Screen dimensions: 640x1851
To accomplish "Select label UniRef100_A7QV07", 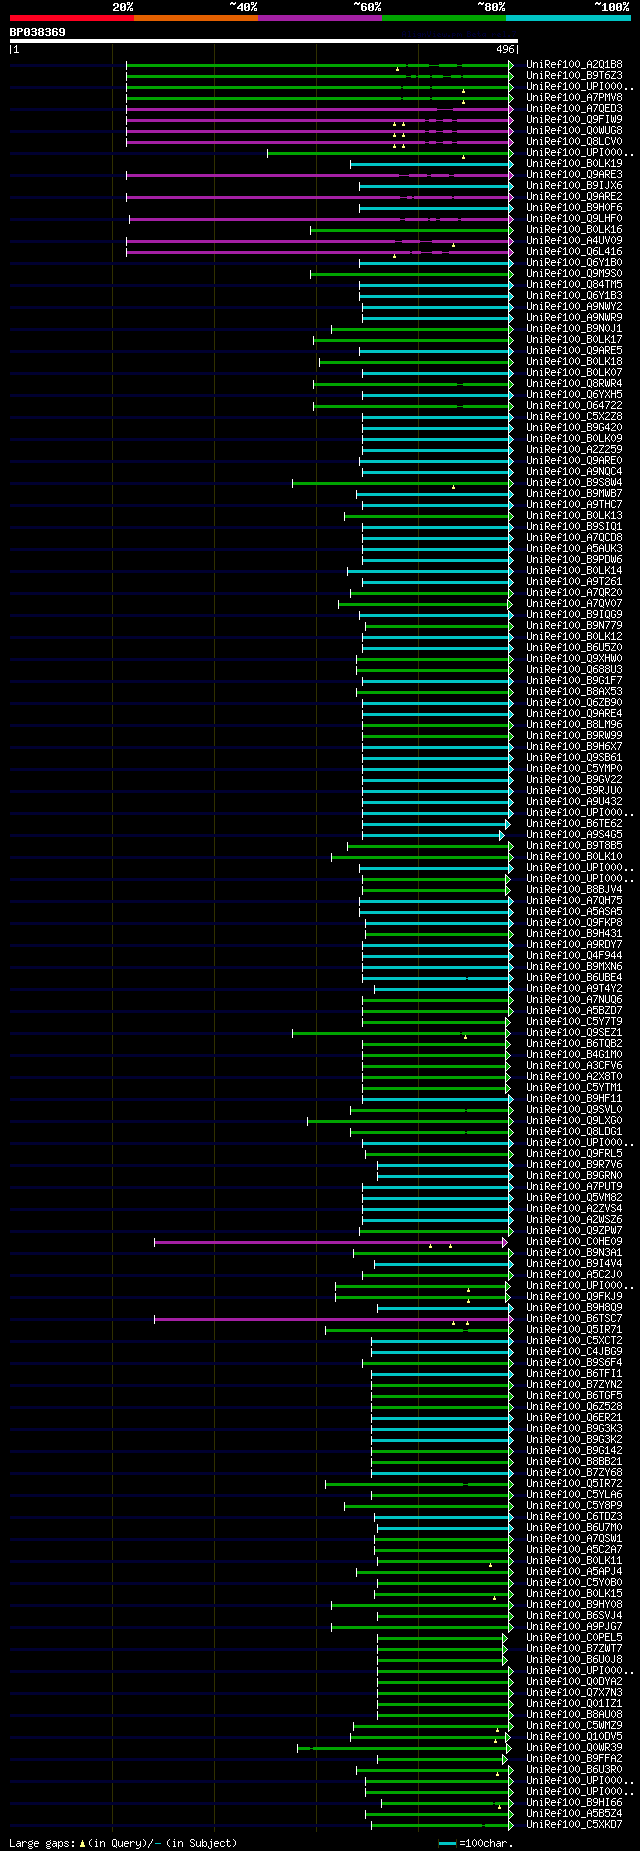I will (574, 604).
